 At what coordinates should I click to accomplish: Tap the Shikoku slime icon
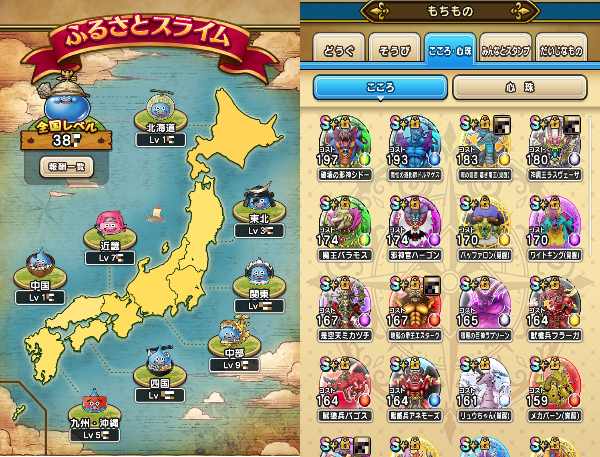click(x=160, y=361)
